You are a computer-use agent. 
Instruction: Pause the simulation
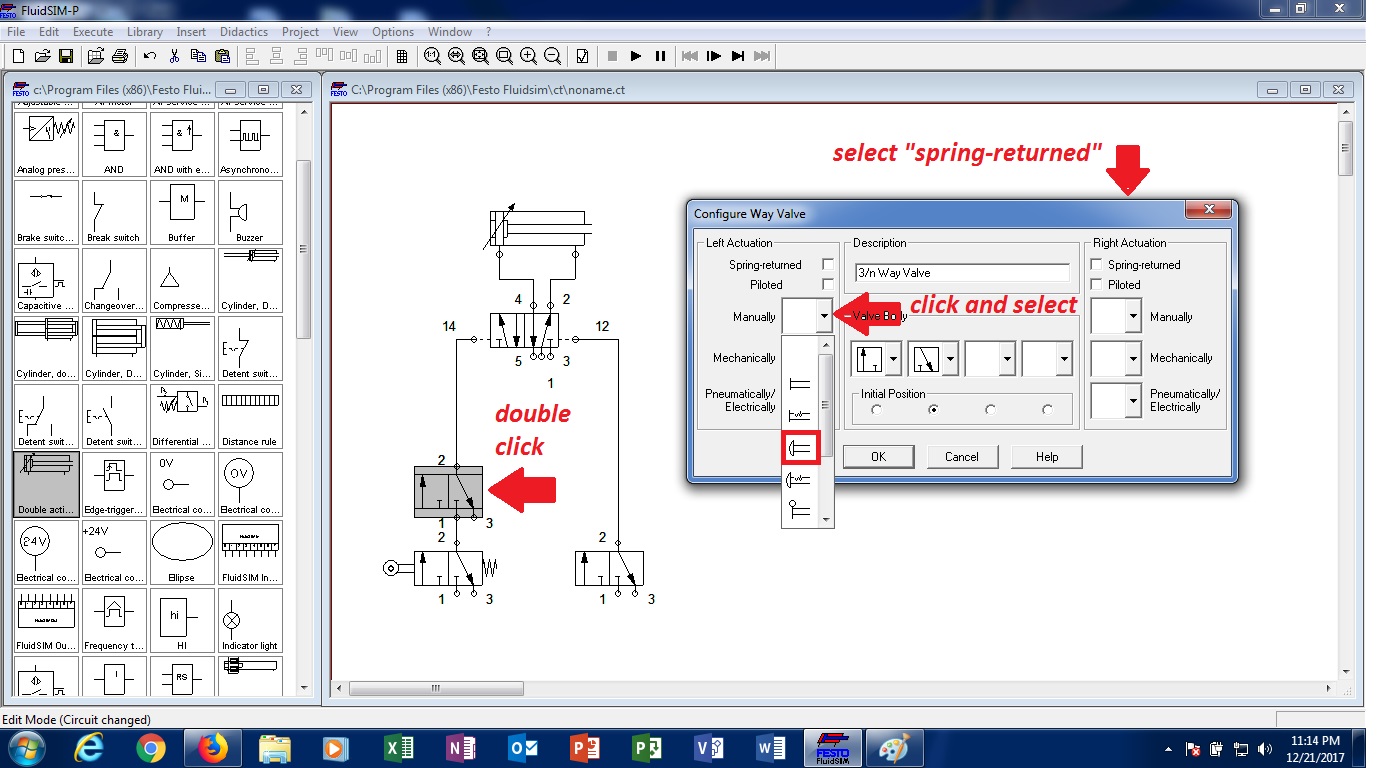tap(660, 56)
